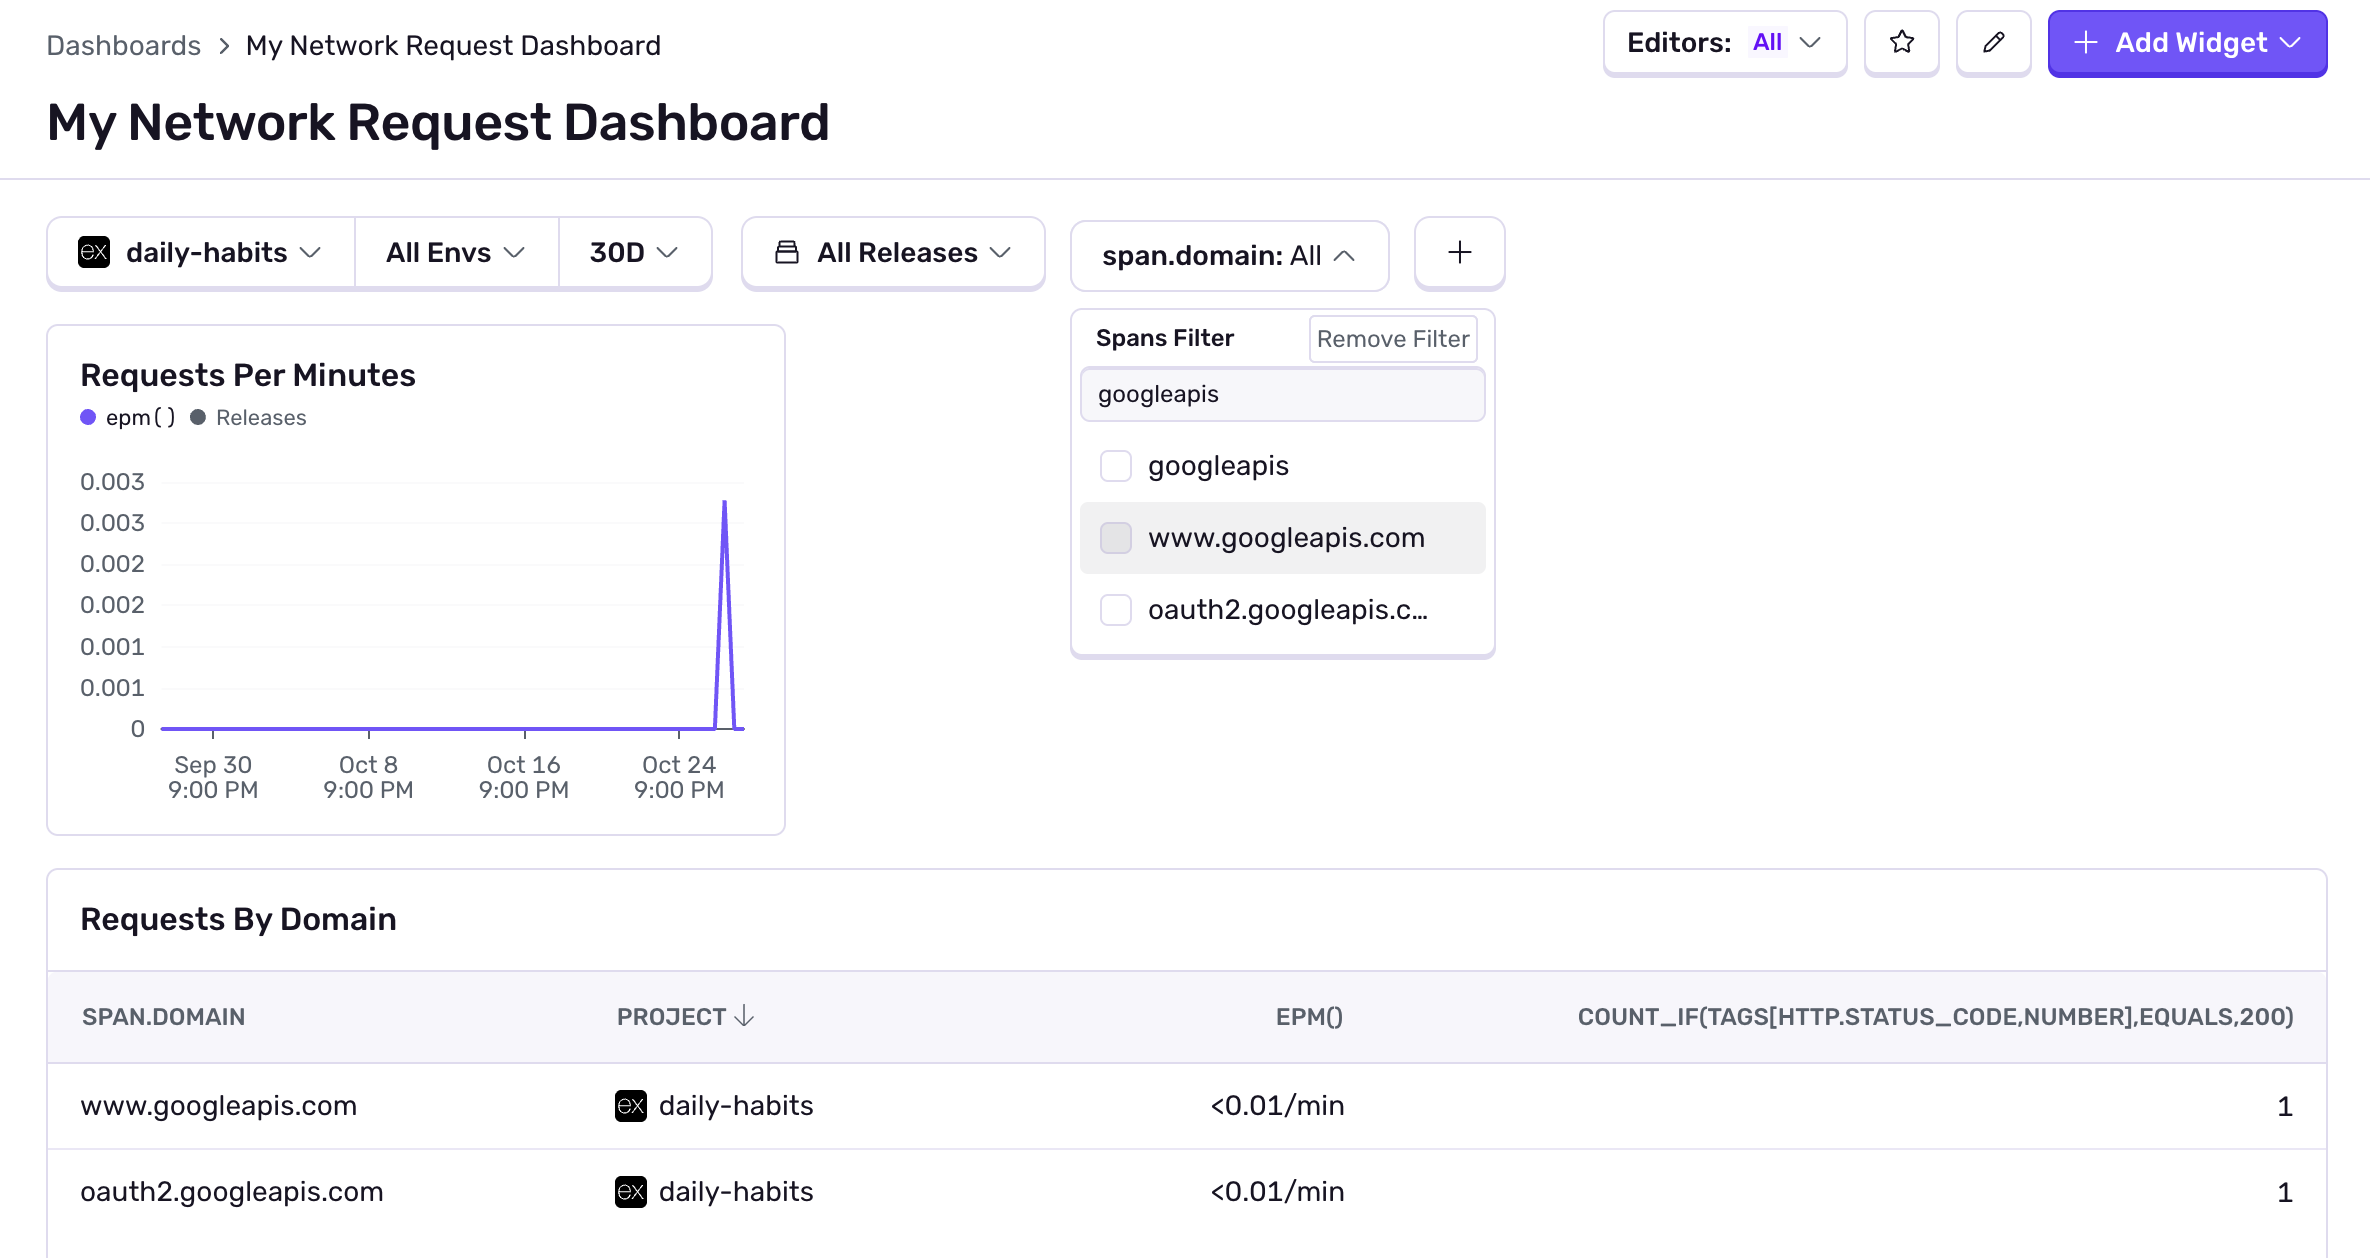This screenshot has width=2370, height=1258.
Task: Click the project icon in the project selector
Action: [94, 253]
